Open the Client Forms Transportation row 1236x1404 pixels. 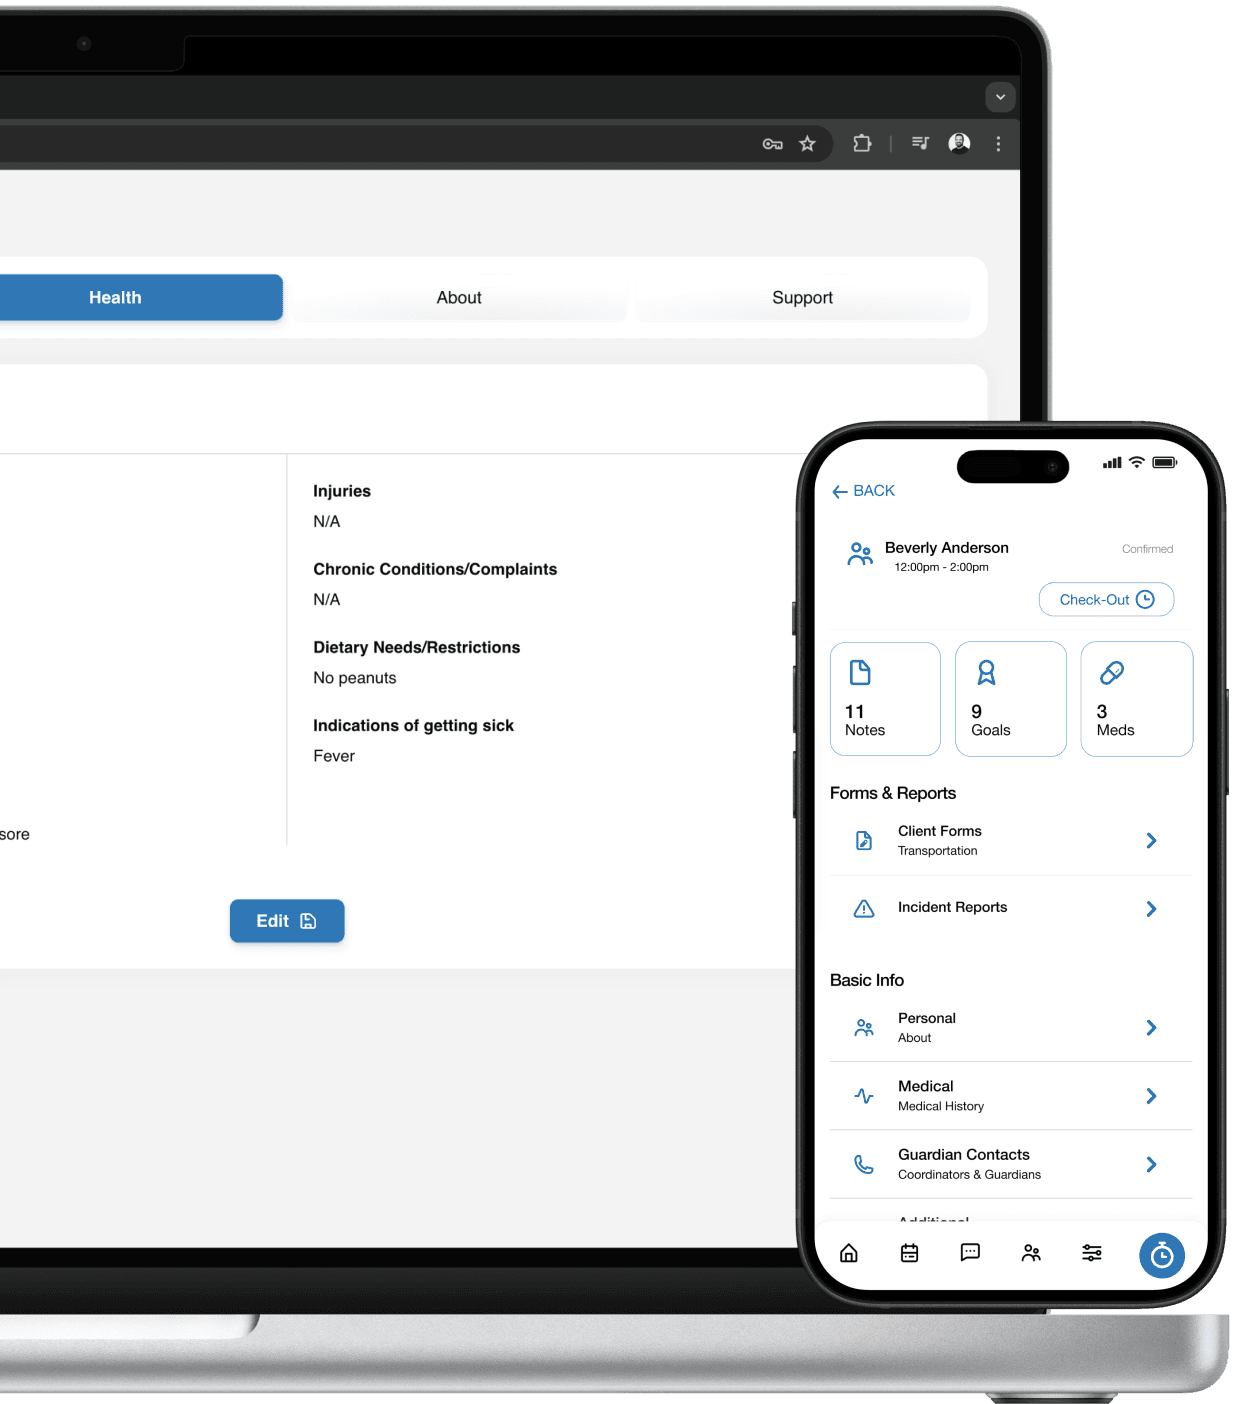point(1011,841)
